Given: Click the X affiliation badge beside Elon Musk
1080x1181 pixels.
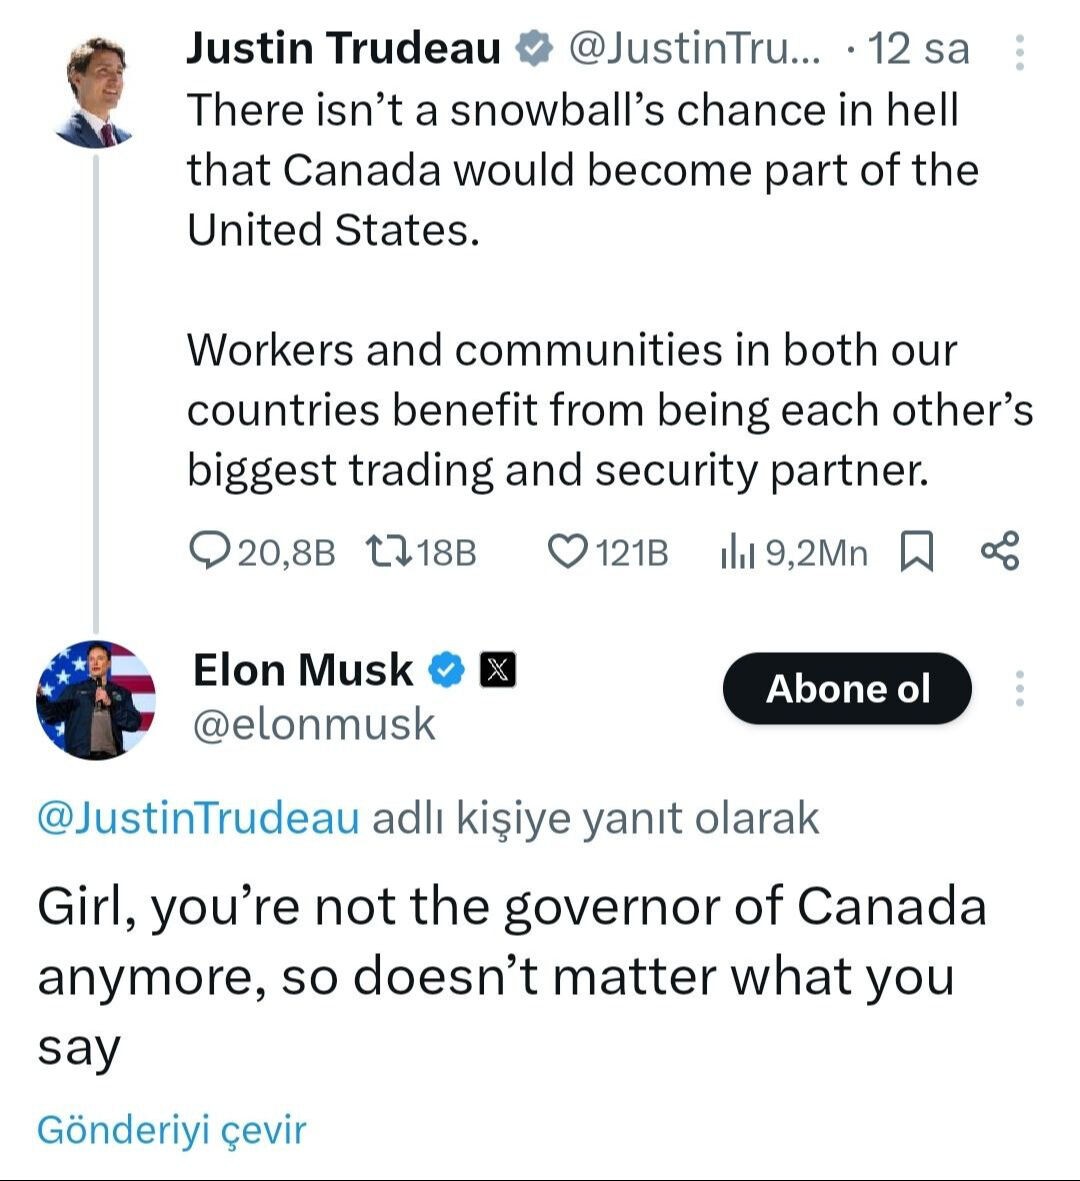Looking at the screenshot, I should coord(498,670).
